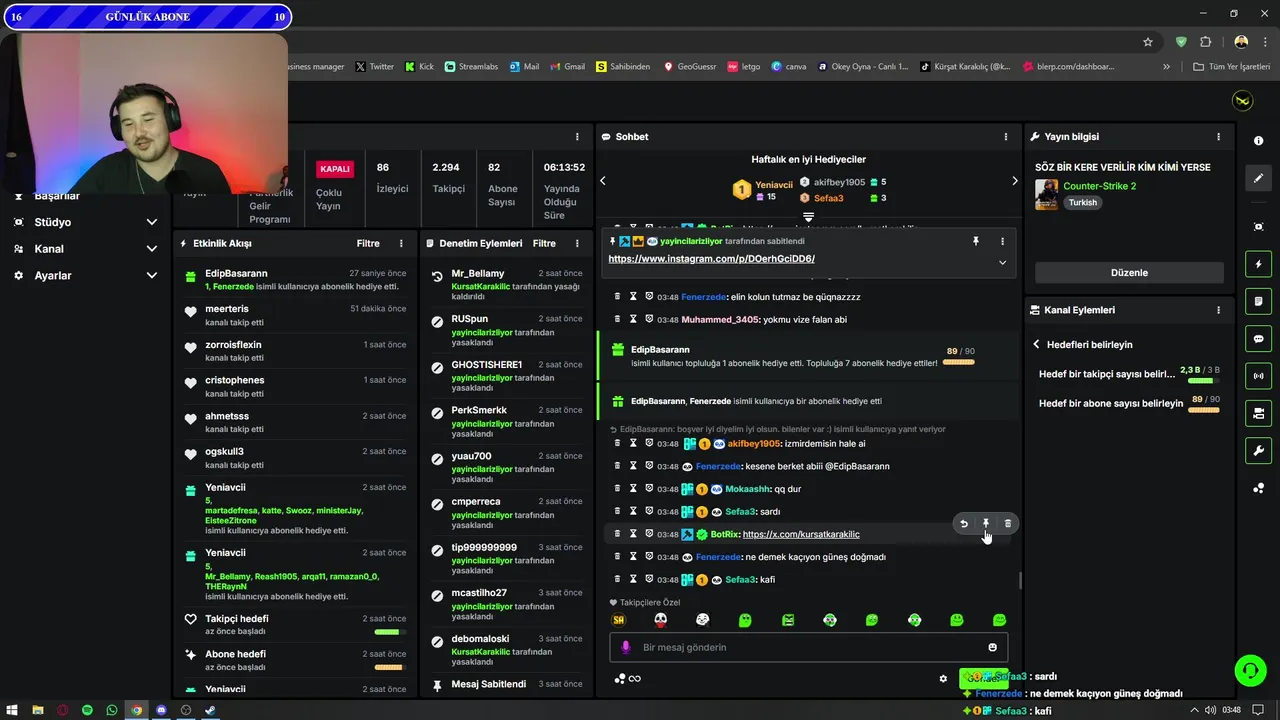This screenshot has height=720, width=1280.
Task: Toggle the broadcast signal panel icon
Action: click(x=1258, y=376)
